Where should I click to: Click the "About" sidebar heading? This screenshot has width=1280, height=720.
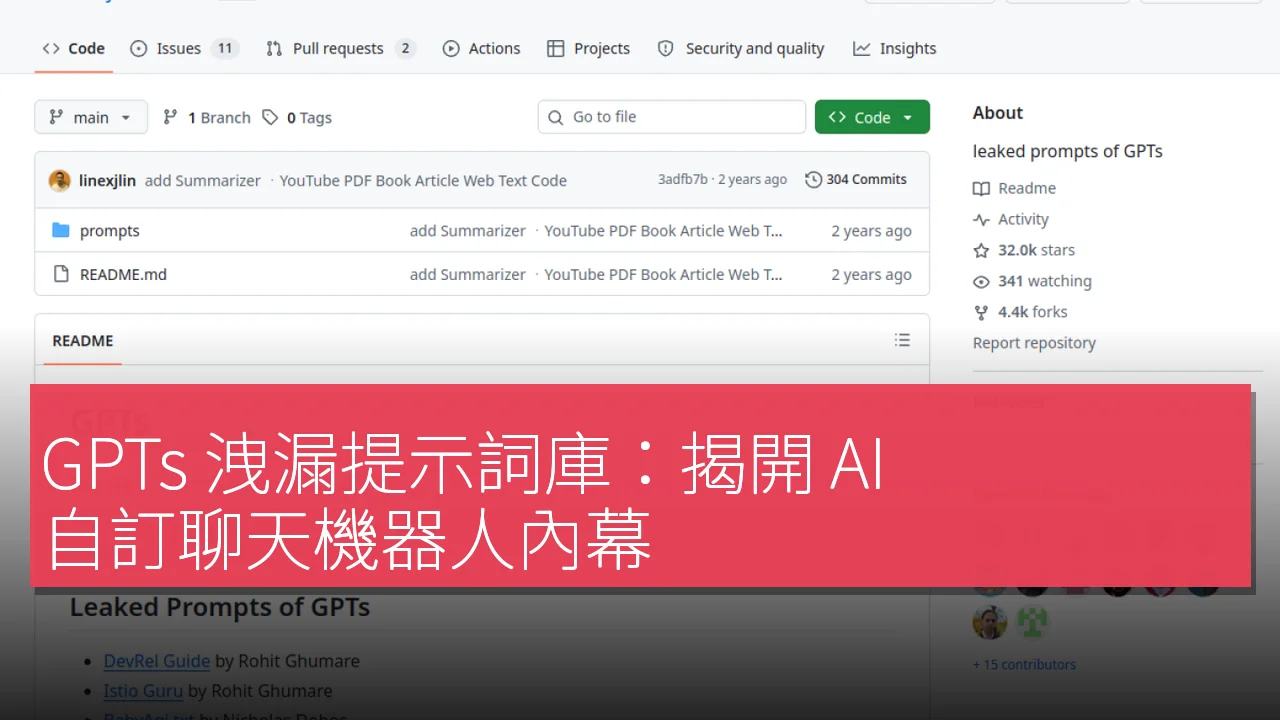click(x=998, y=113)
